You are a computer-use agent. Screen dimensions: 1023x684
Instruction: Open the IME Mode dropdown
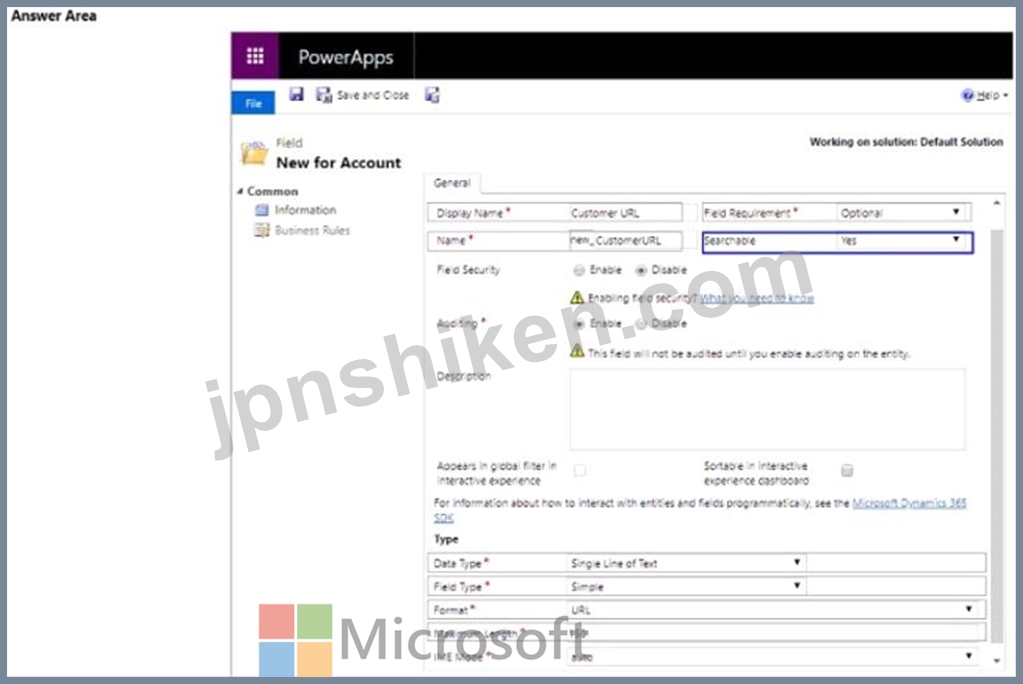(772, 657)
